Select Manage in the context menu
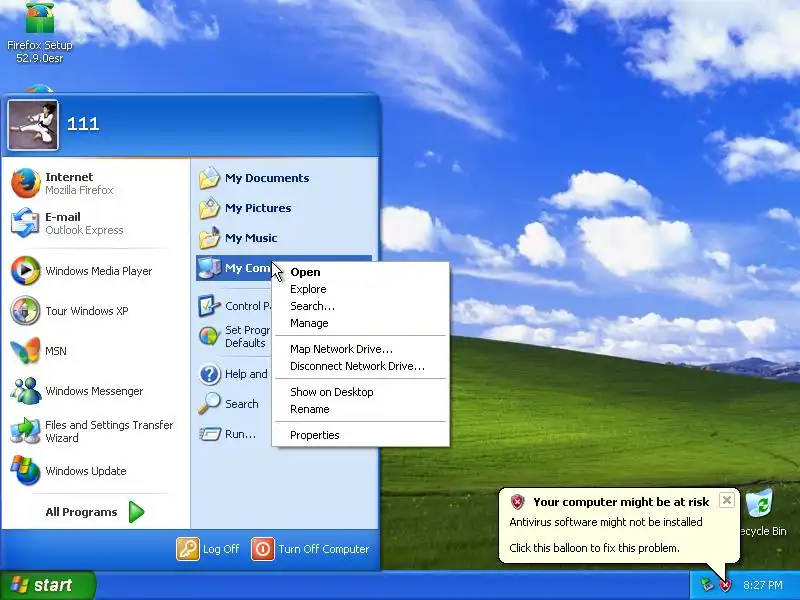This screenshot has height=600, width=800. [x=361, y=323]
